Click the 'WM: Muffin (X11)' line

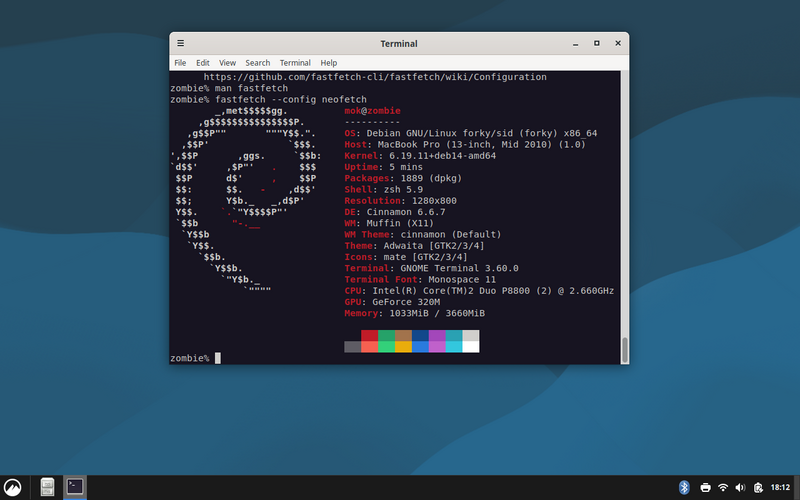click(x=389, y=223)
